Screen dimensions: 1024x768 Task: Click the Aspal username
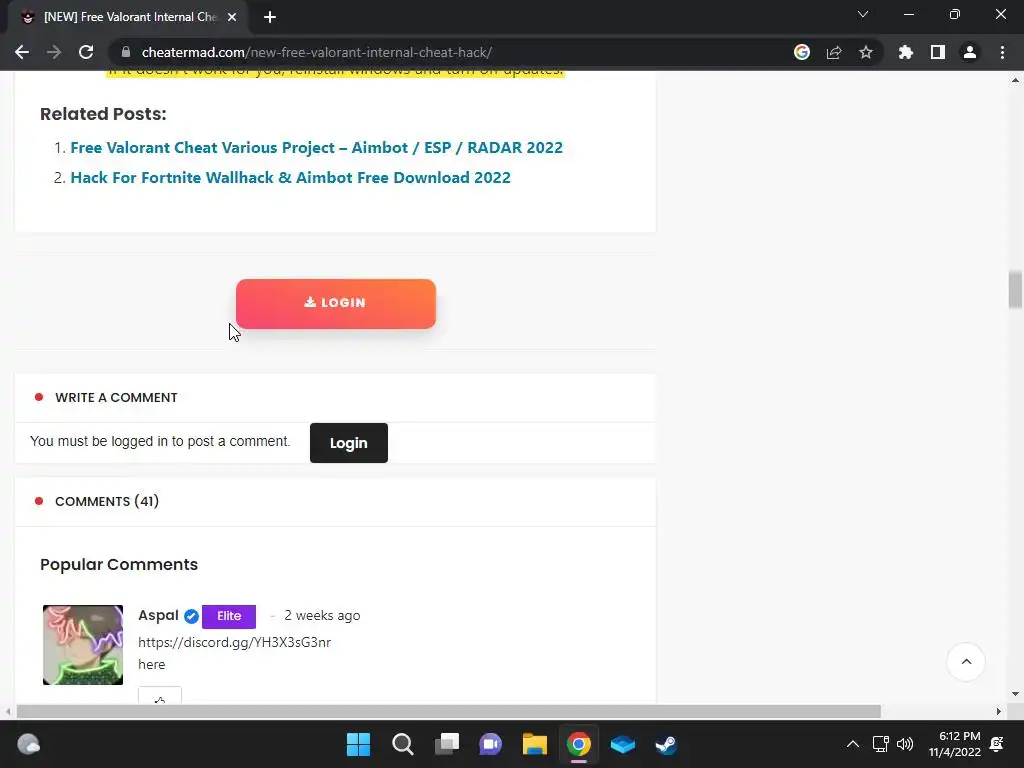158,615
